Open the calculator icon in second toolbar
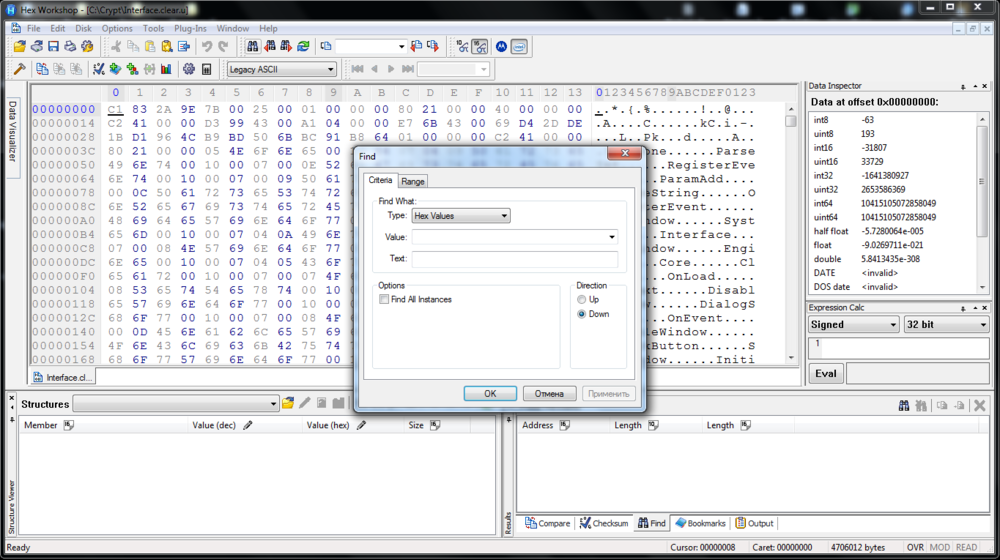 pyautogui.click(x=206, y=69)
